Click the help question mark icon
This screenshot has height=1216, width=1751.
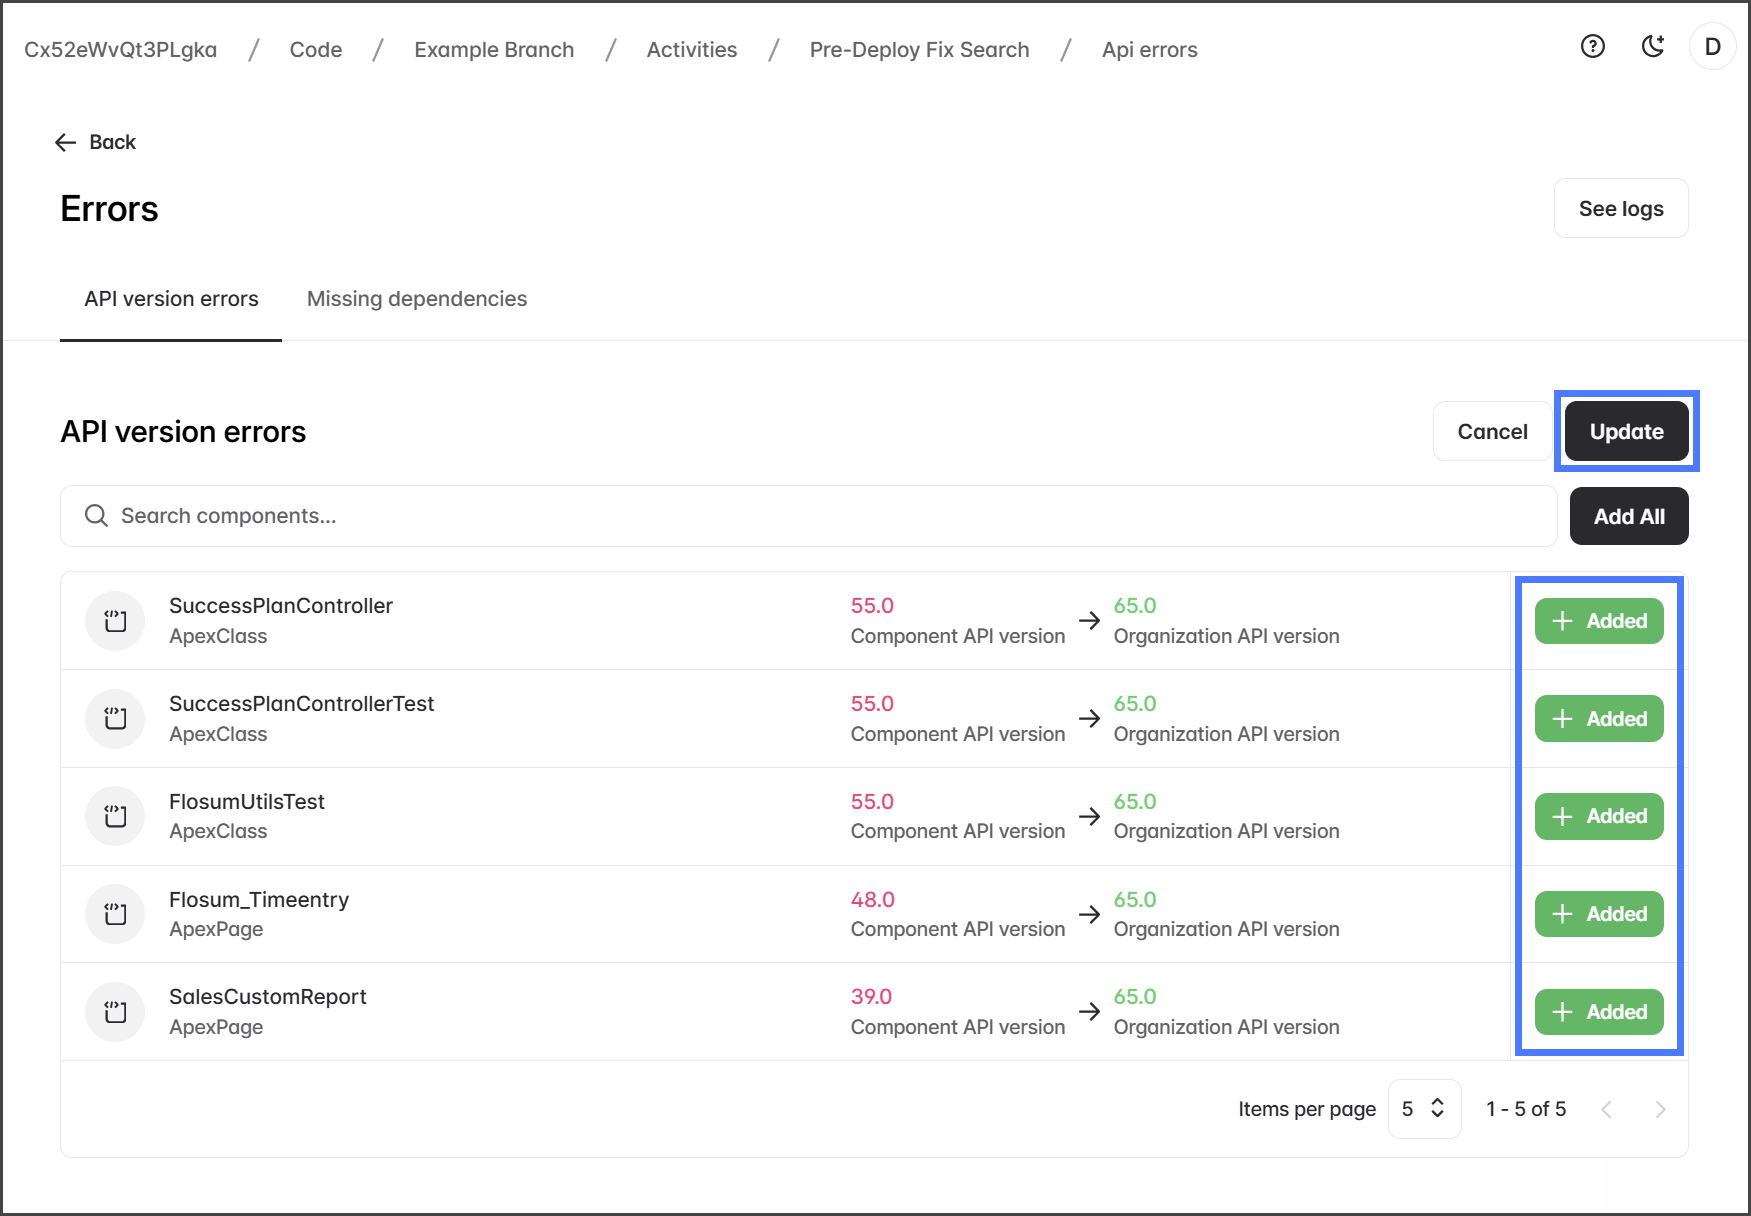1592,47
